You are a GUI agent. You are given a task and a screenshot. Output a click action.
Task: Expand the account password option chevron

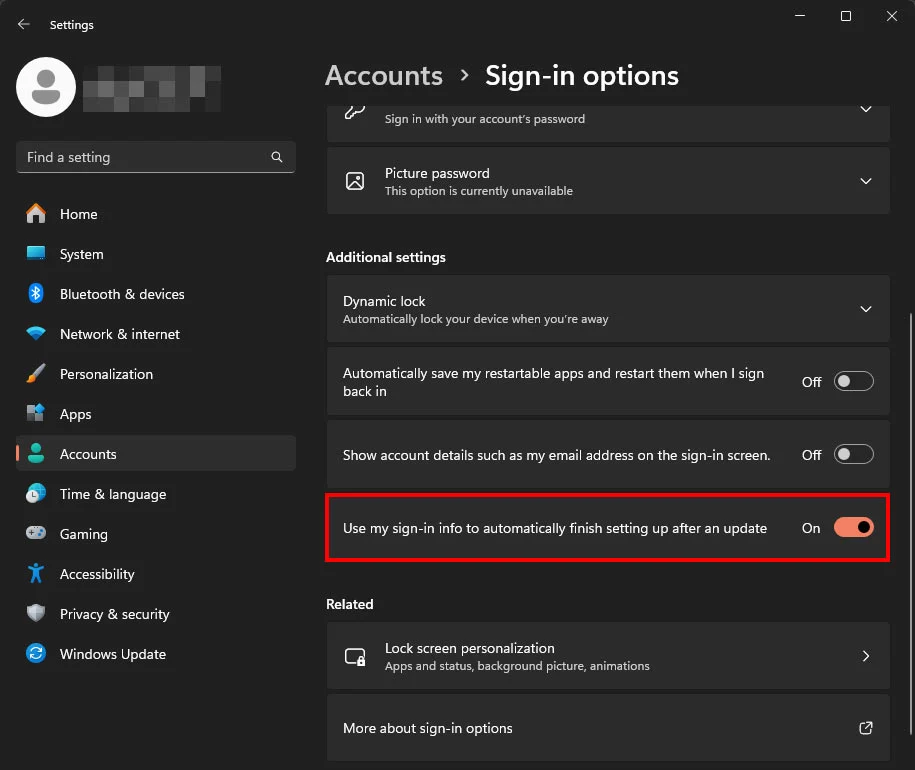click(866, 109)
